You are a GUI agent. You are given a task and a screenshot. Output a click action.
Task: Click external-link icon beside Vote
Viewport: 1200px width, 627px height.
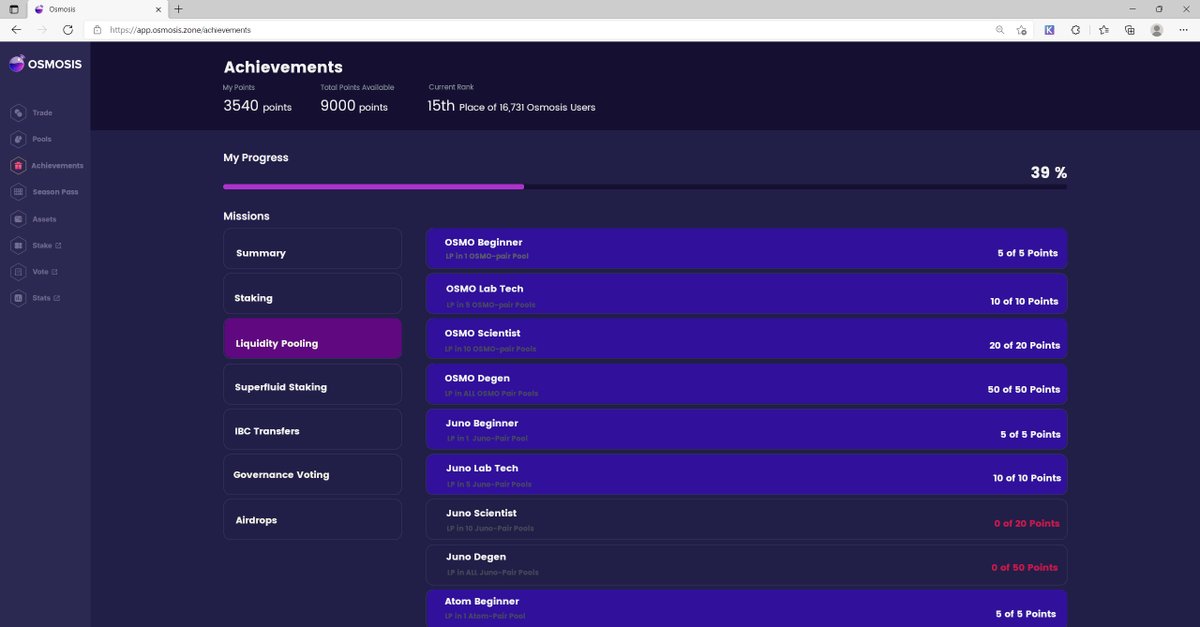pos(54,272)
